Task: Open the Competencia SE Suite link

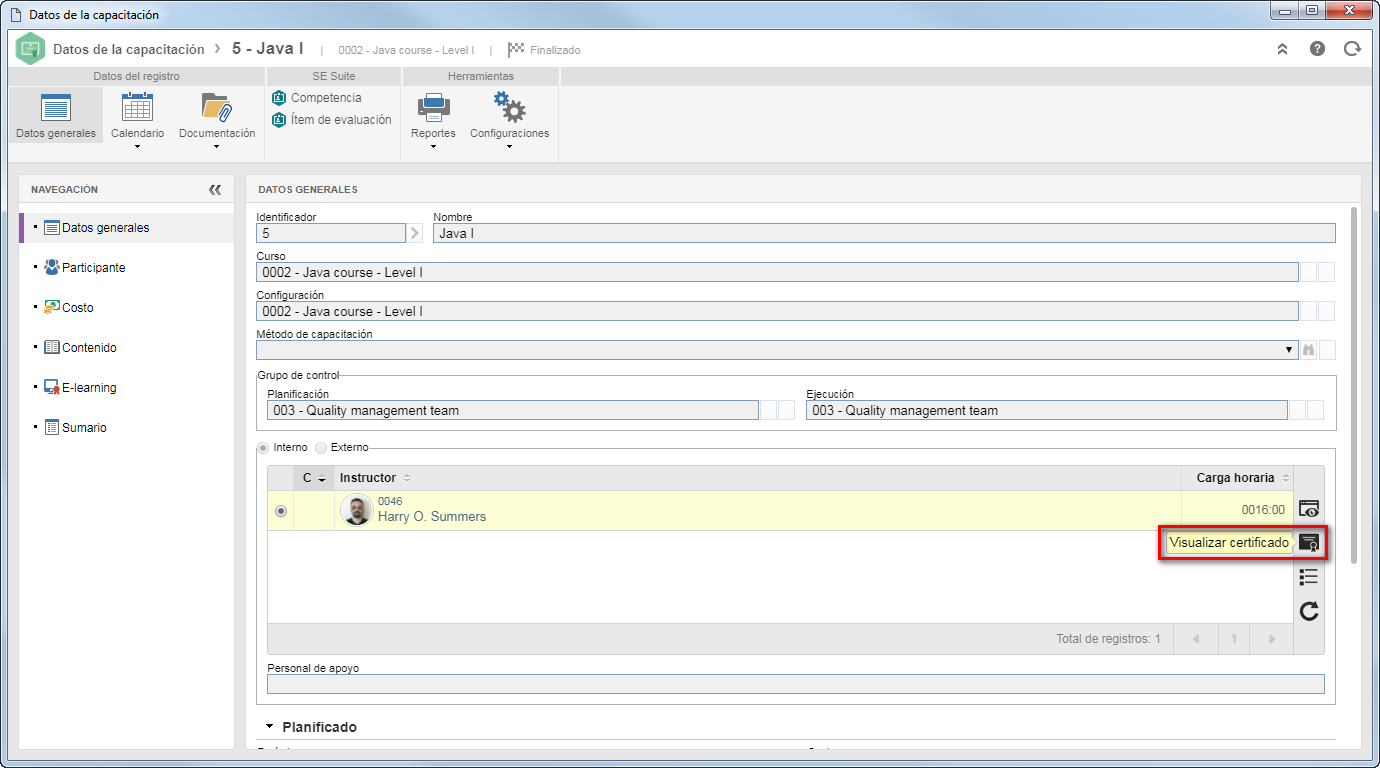Action: click(x=316, y=98)
